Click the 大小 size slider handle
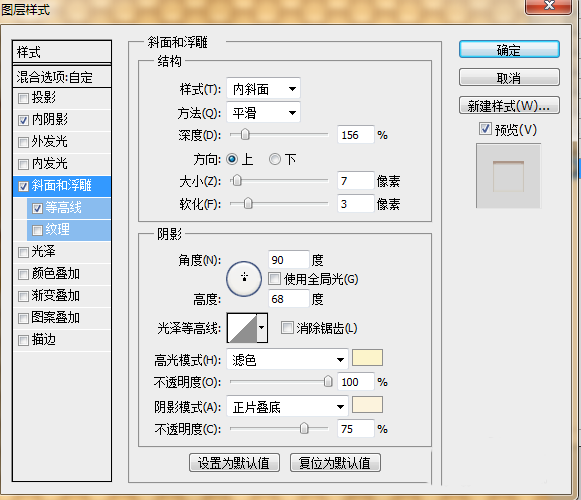The height and width of the screenshot is (500, 581). (237, 181)
